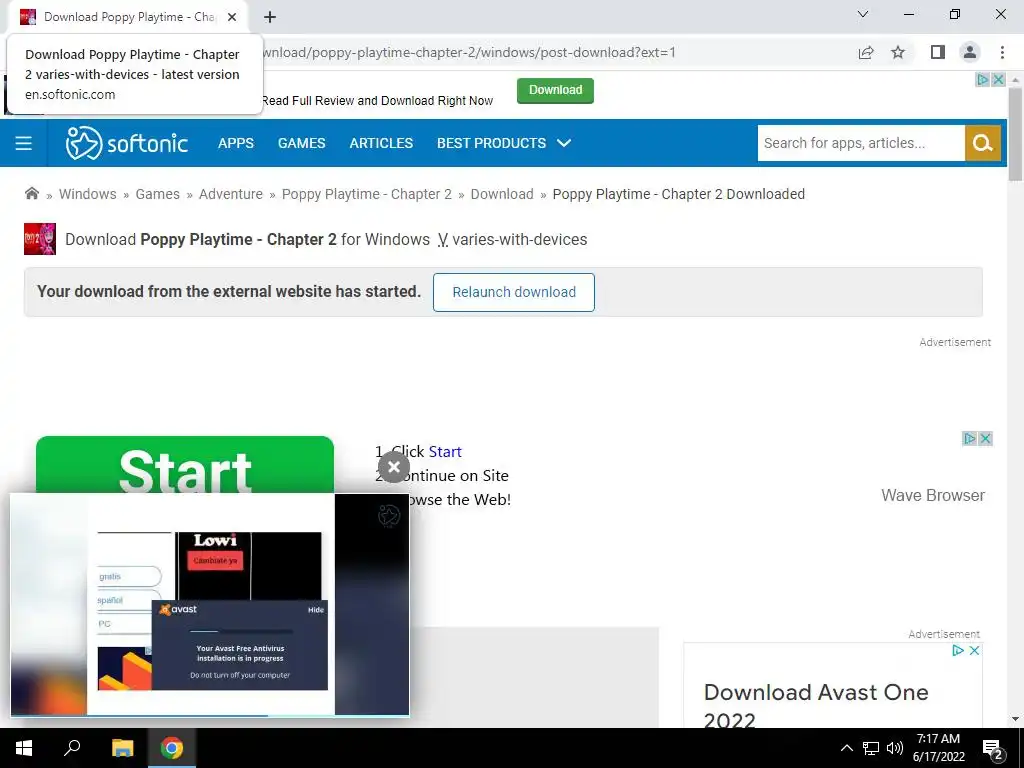
Task: Focus the Search for apps field
Action: point(861,143)
